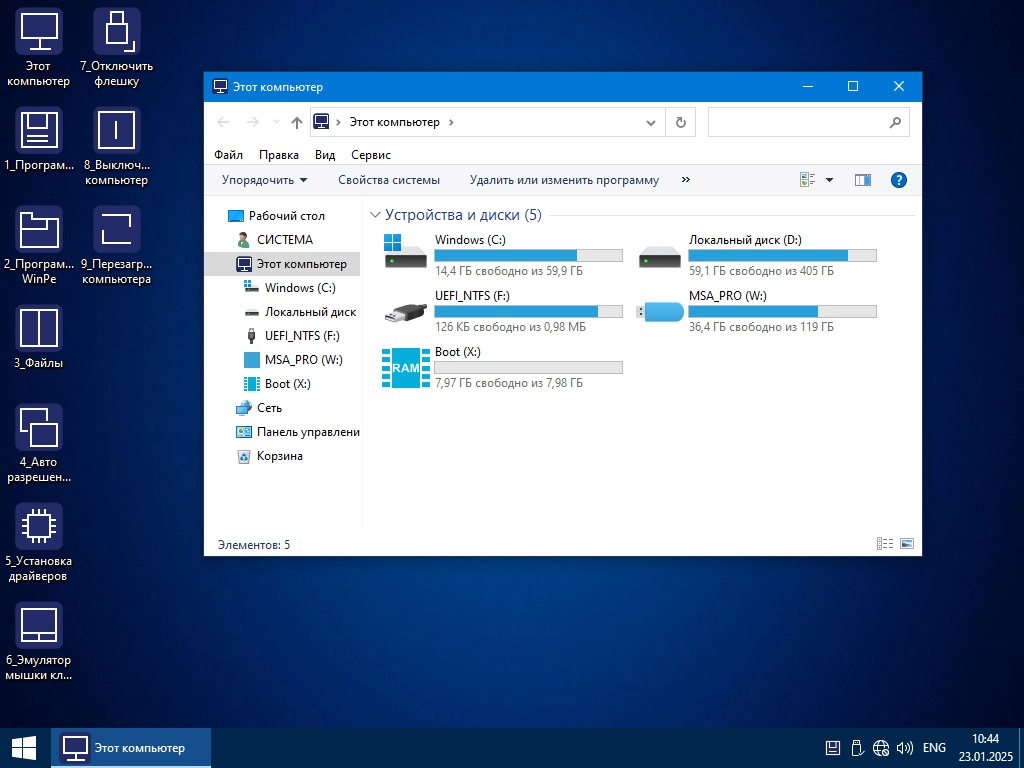Open the Упорядочить dropdown menu
Image resolution: width=1024 pixels, height=768 pixels.
click(x=264, y=180)
